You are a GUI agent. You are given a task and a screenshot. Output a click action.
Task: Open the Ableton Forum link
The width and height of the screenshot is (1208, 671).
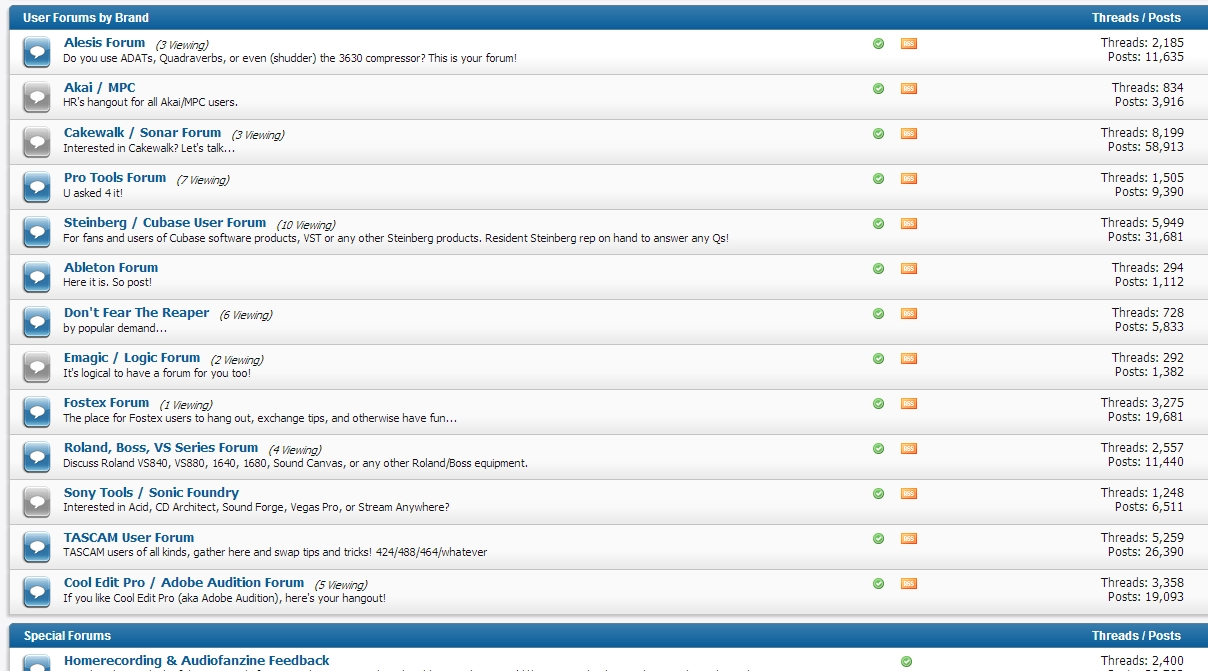coord(111,268)
